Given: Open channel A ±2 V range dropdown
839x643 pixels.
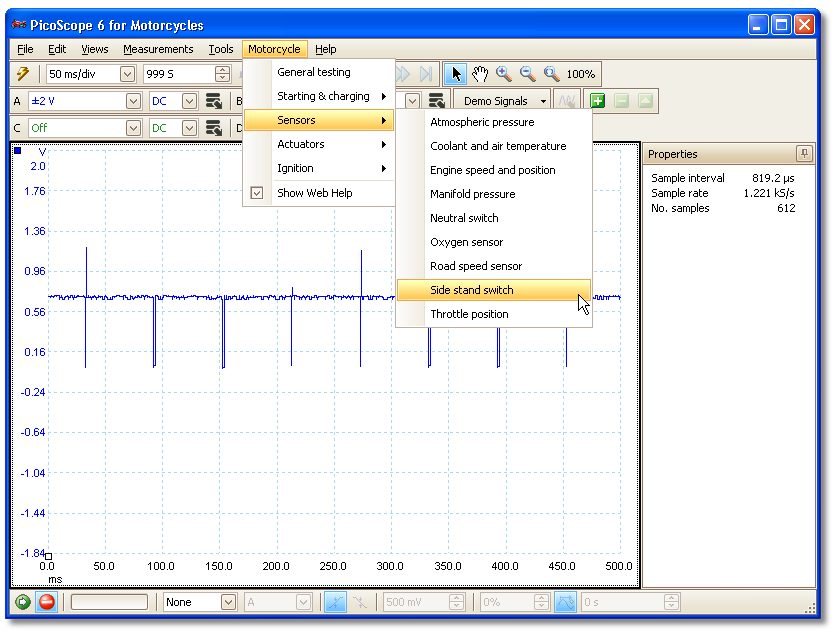Looking at the screenshot, I should 133,101.
